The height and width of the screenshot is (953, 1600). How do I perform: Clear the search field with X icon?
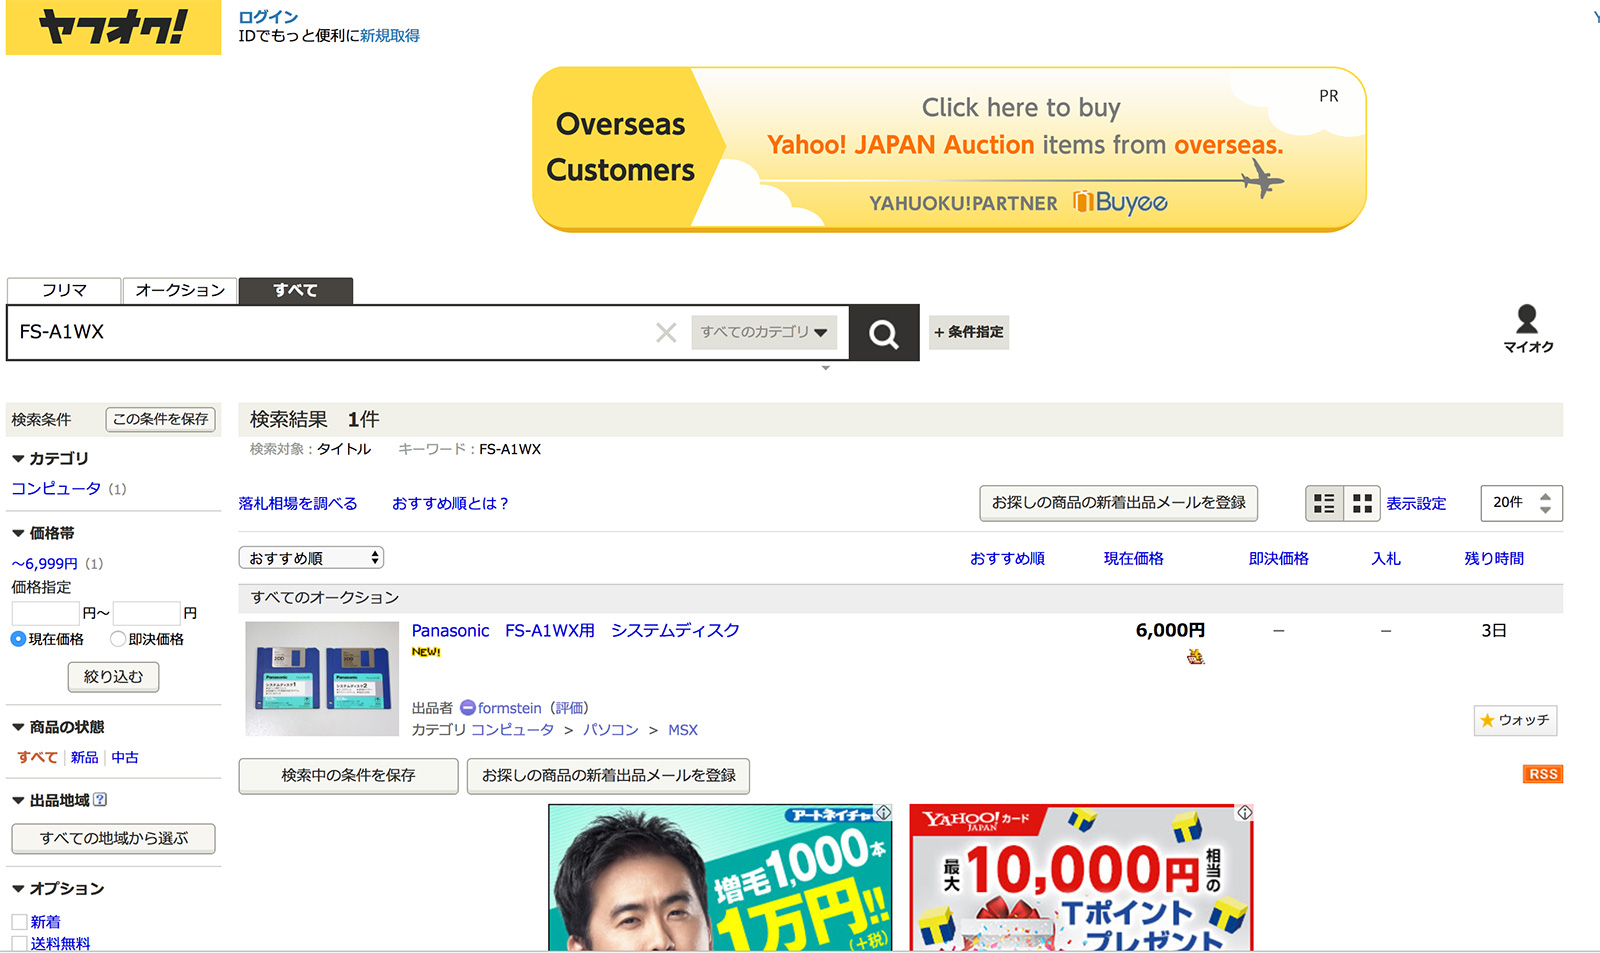pos(666,332)
